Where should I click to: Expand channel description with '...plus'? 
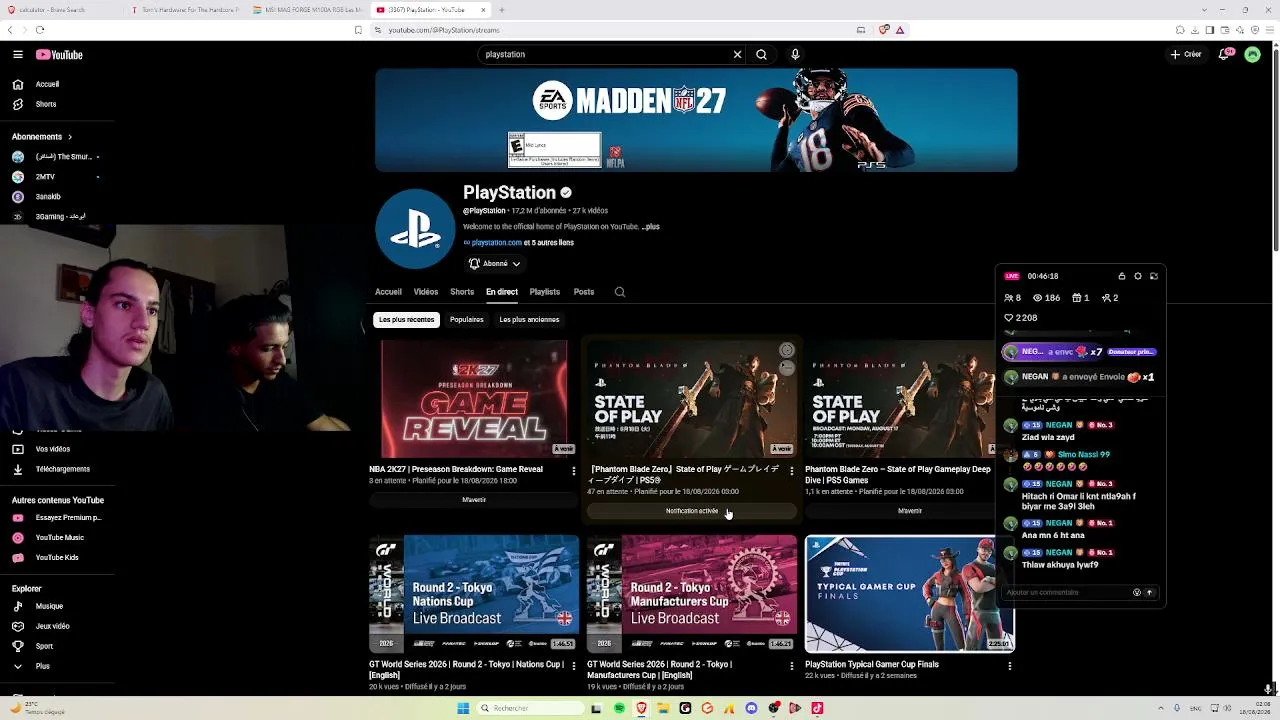(x=651, y=227)
